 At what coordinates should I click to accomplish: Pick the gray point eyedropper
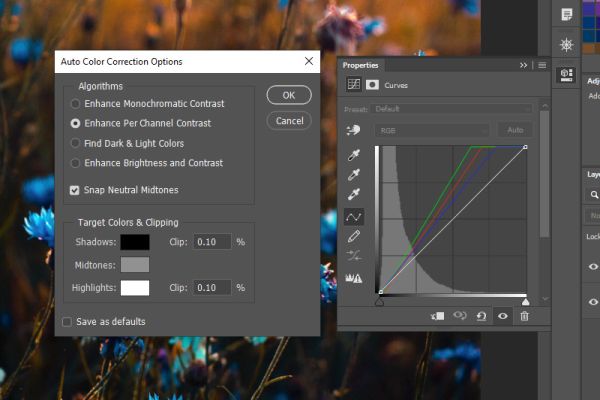[x=354, y=175]
